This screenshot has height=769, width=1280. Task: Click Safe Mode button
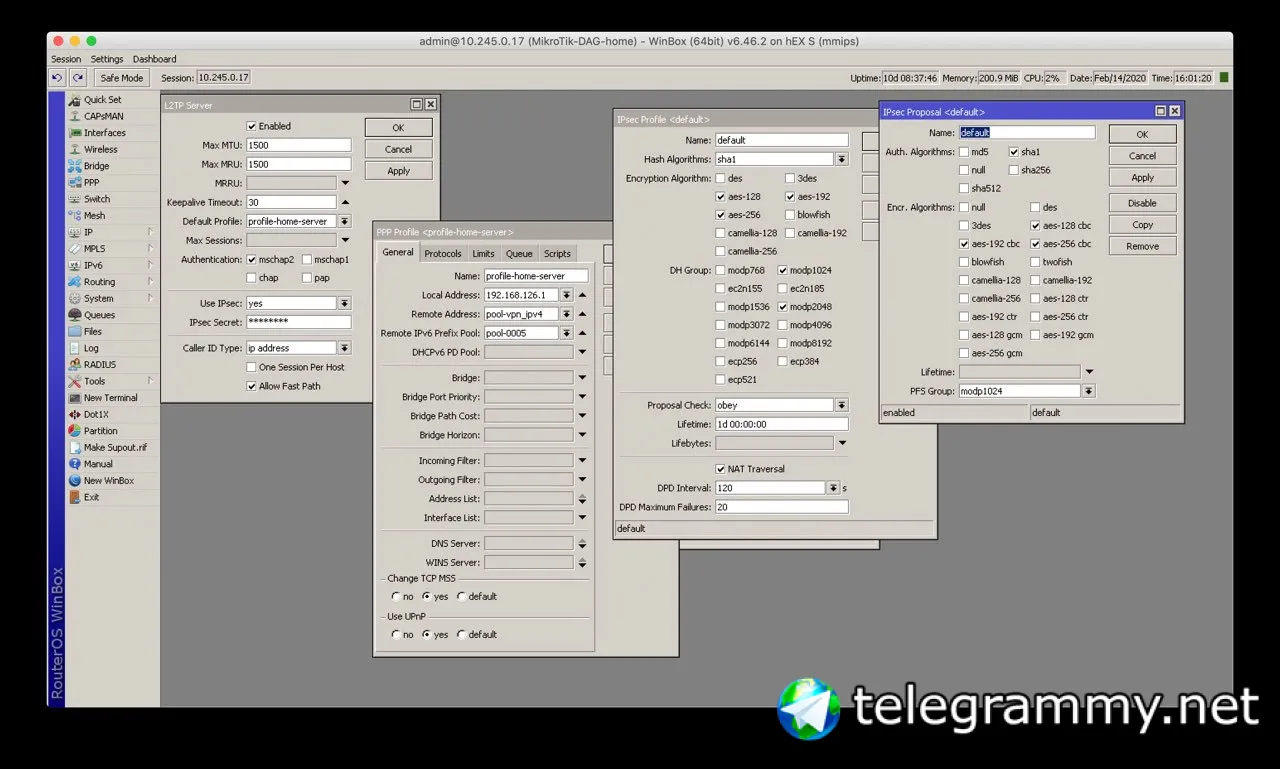pyautogui.click(x=122, y=77)
